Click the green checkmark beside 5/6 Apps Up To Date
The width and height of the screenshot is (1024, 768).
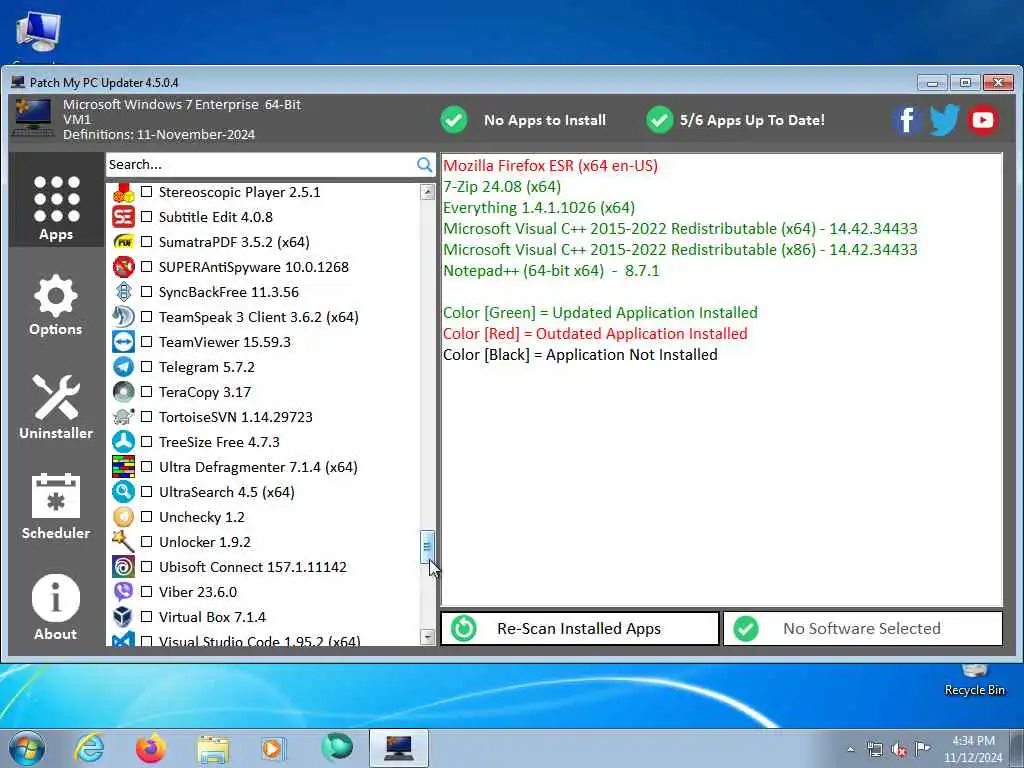(x=660, y=120)
